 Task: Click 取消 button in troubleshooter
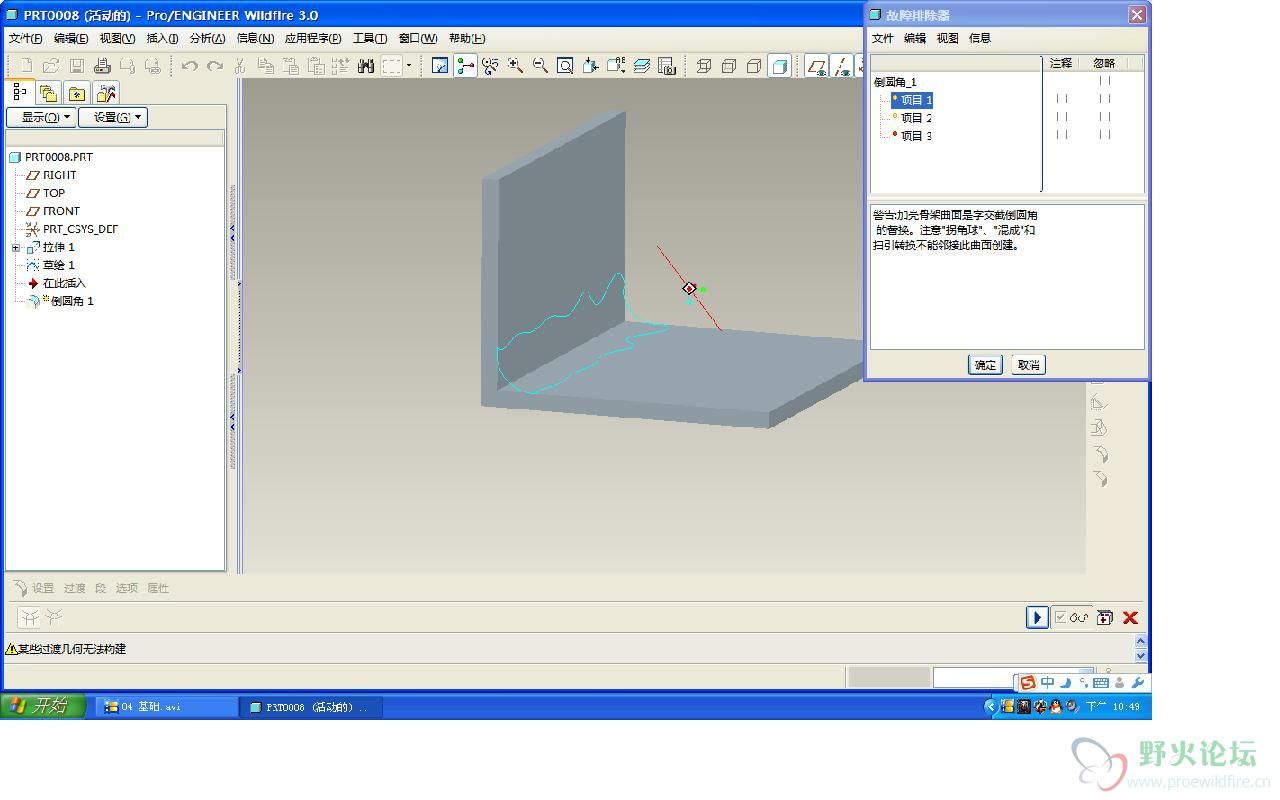coord(1028,365)
